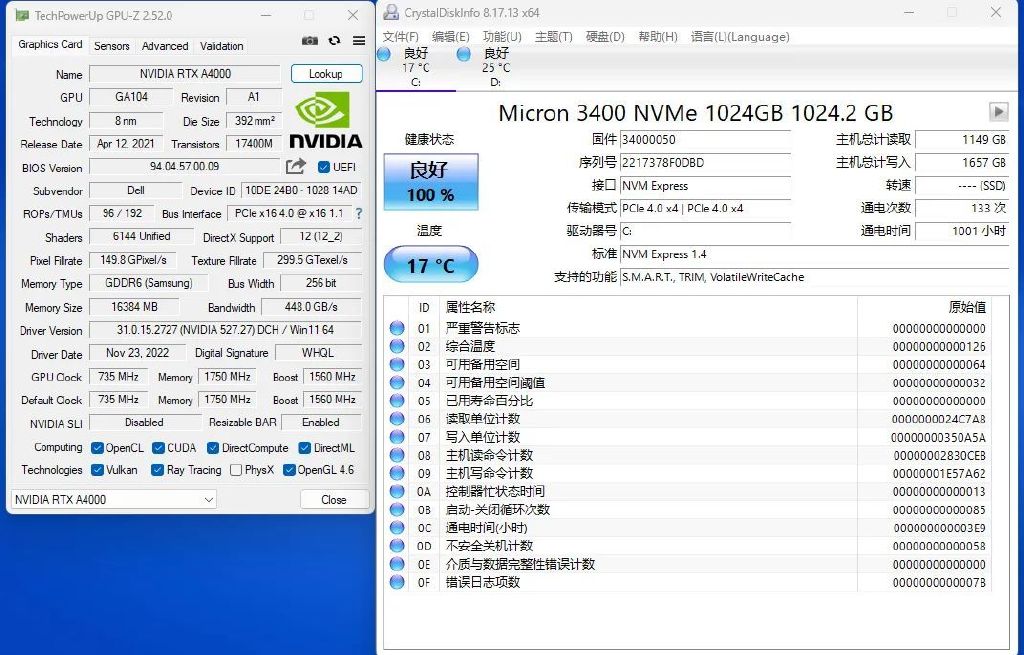The height and width of the screenshot is (655, 1024).
Task: Click the Close button in GPU-Z
Action: (334, 499)
